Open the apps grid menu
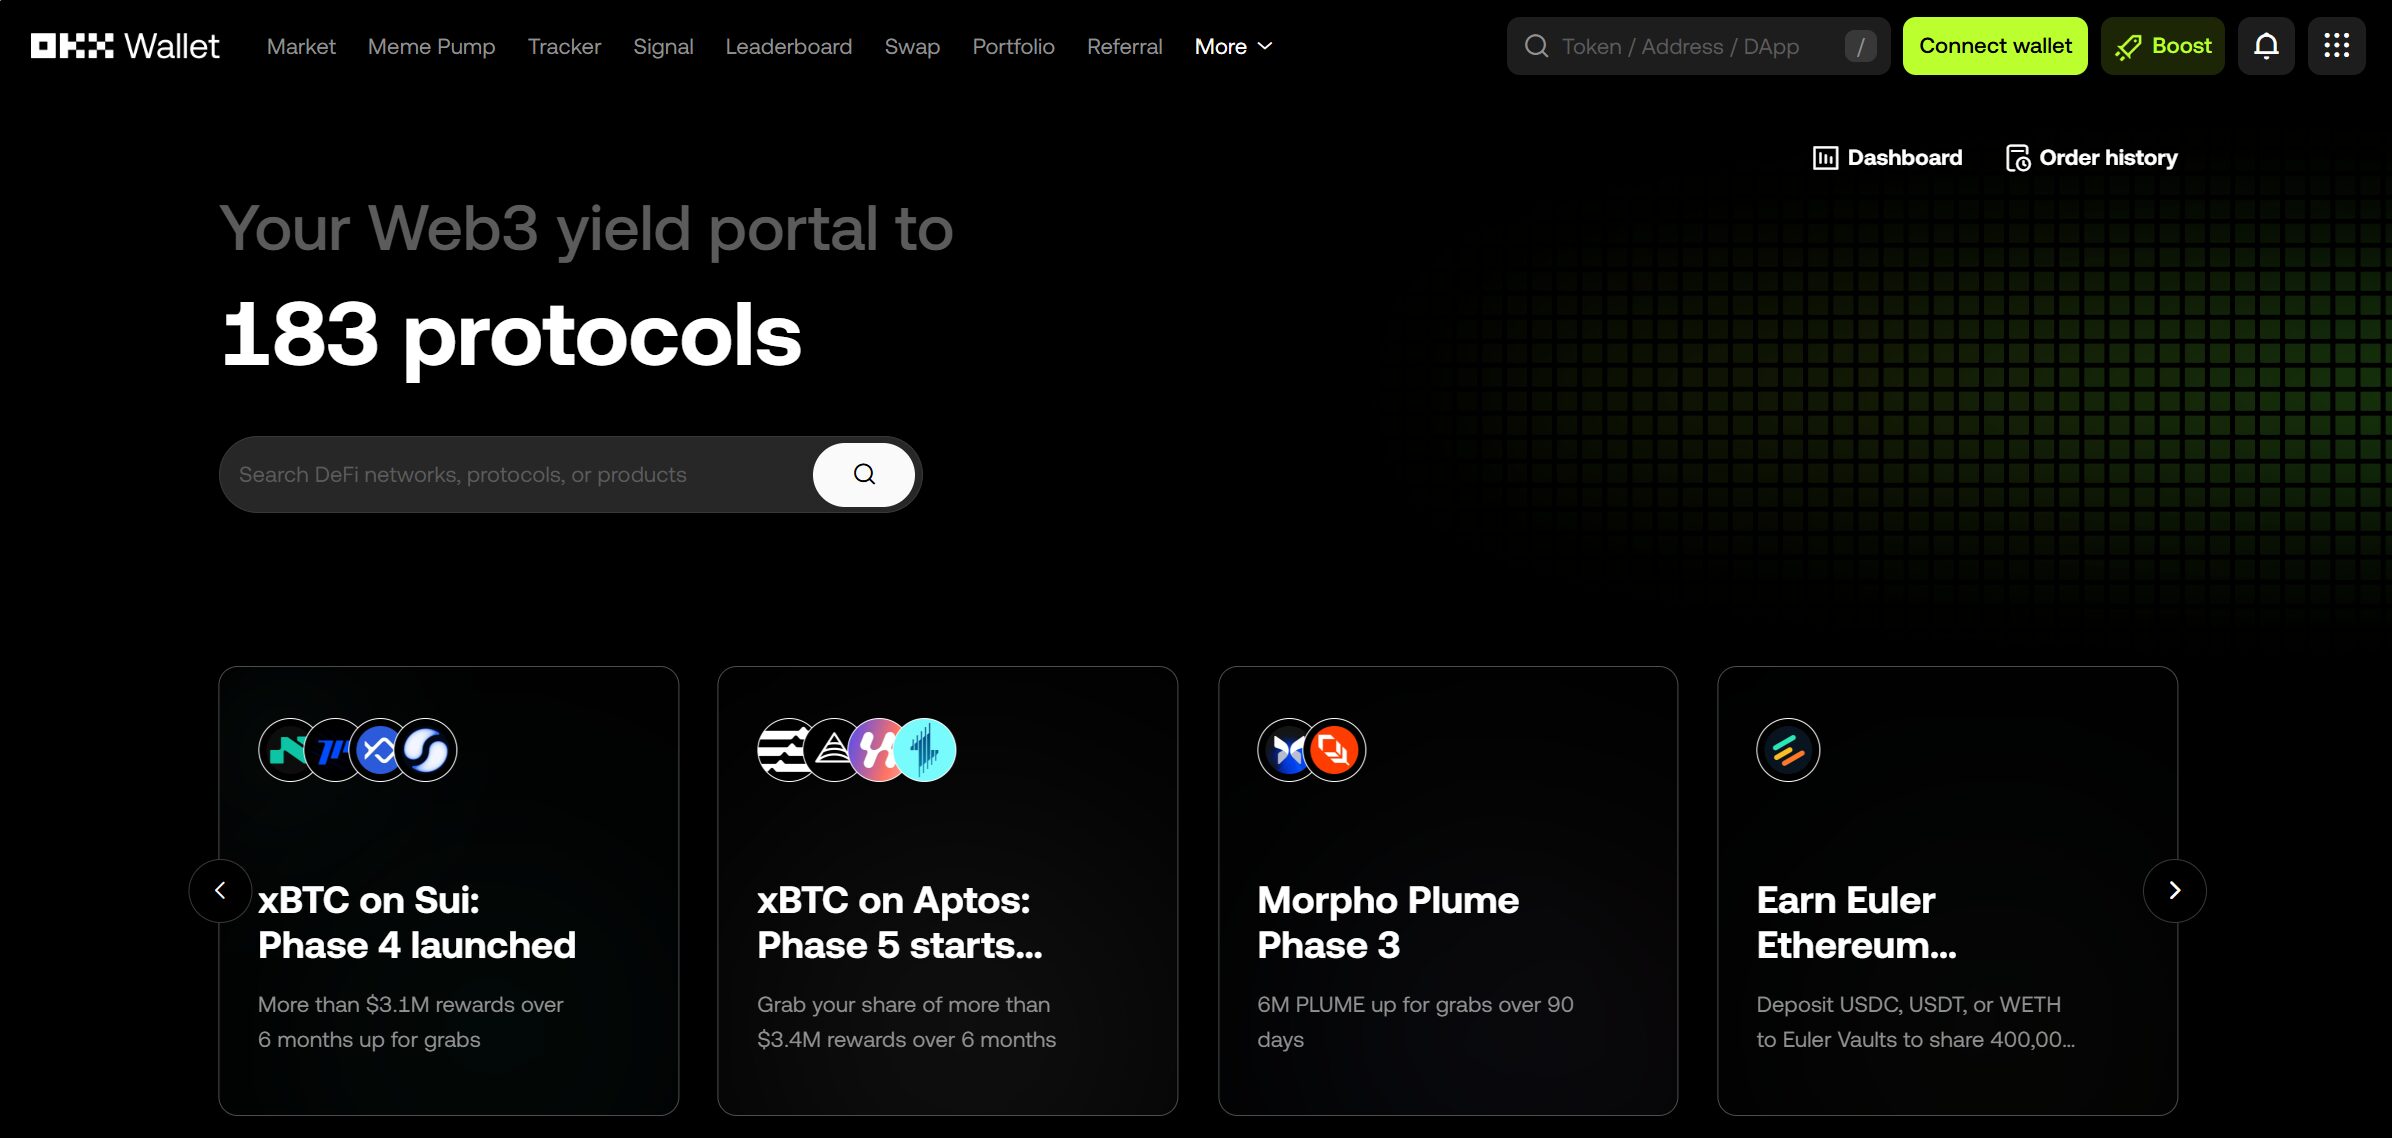Image resolution: width=2392 pixels, height=1138 pixels. (x=2336, y=46)
